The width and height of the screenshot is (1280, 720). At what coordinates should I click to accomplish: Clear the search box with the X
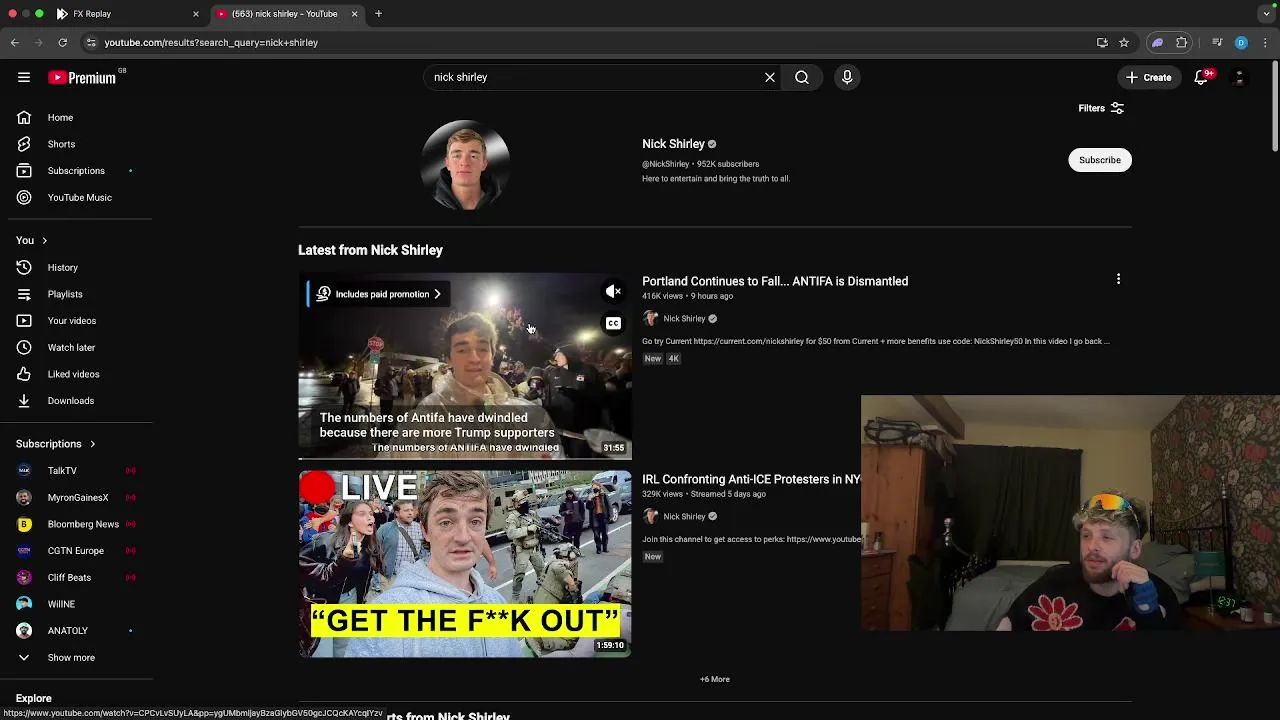pos(770,77)
